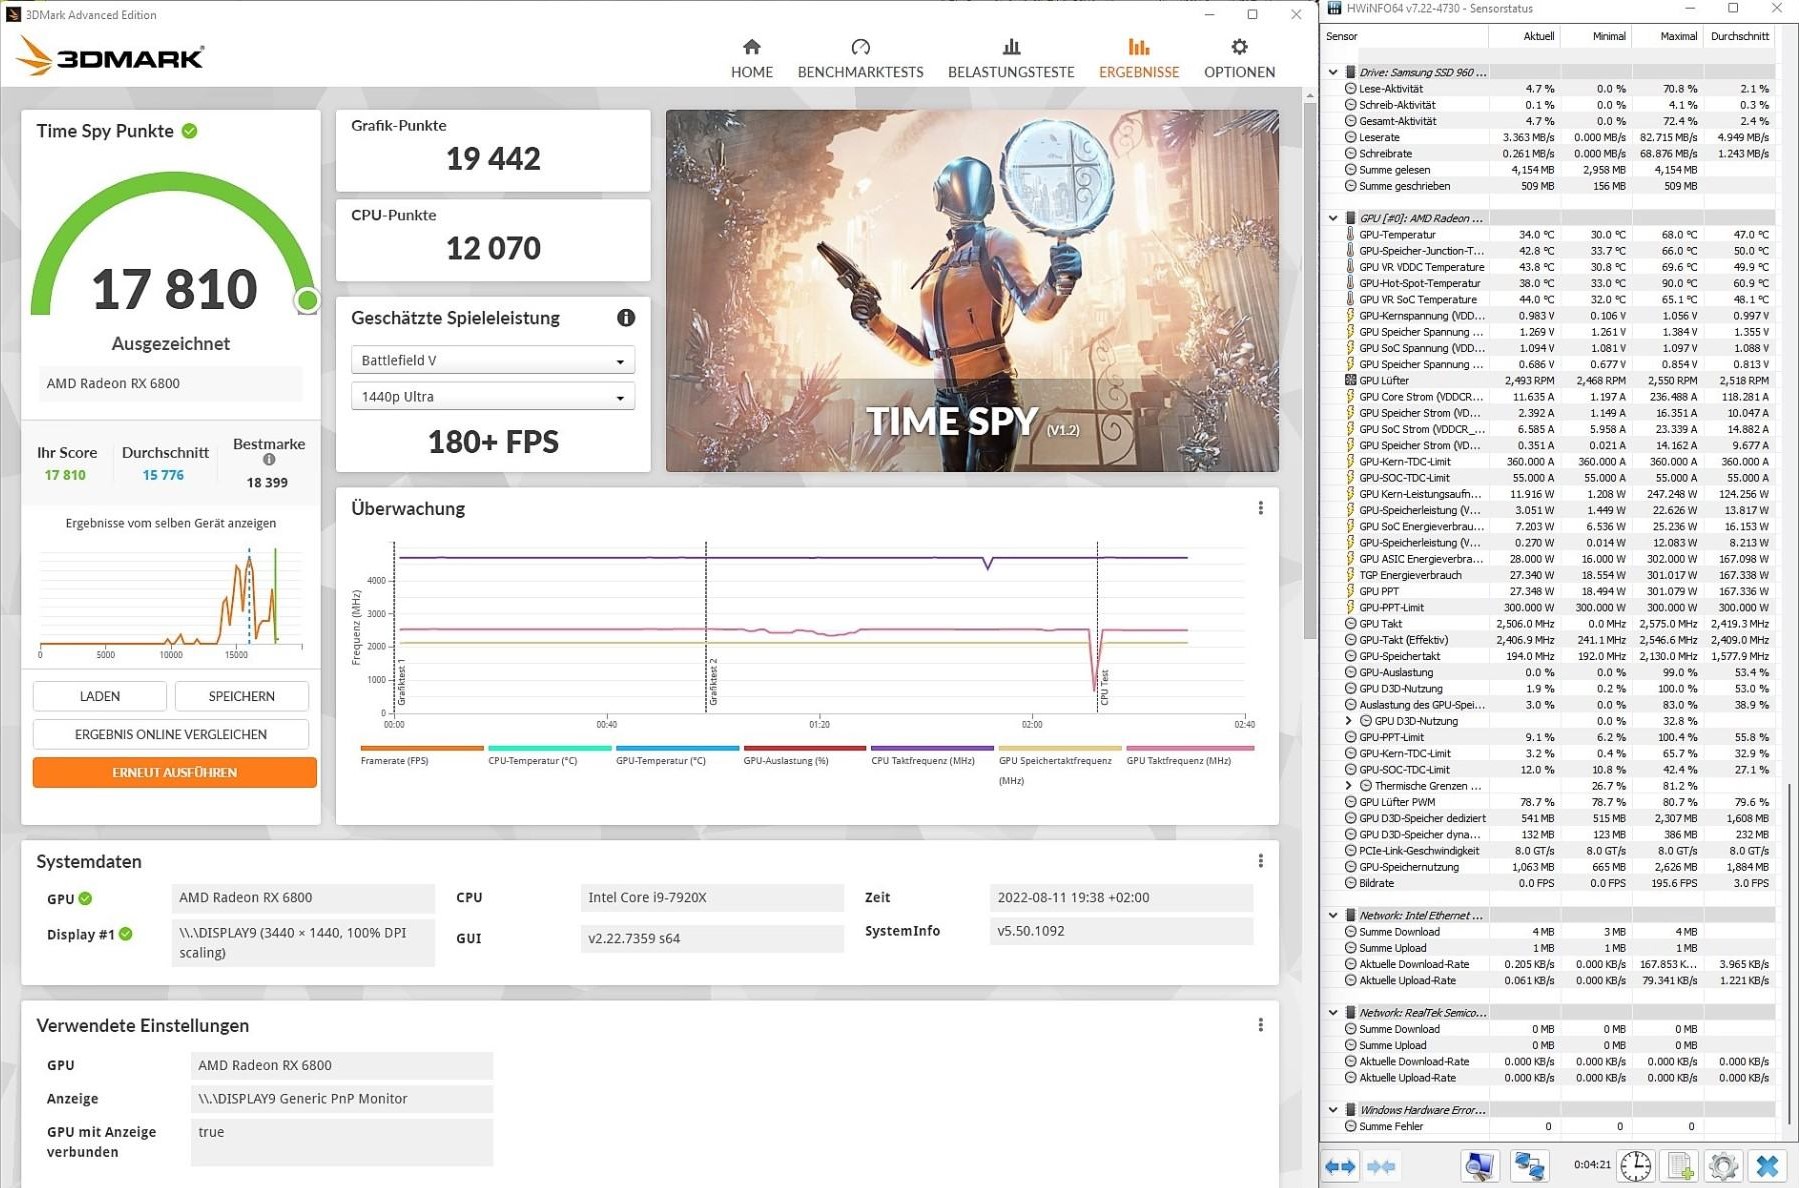
Task: Click the lightning icon of the GPU-Kernspannung row
Action: pos(1350,316)
